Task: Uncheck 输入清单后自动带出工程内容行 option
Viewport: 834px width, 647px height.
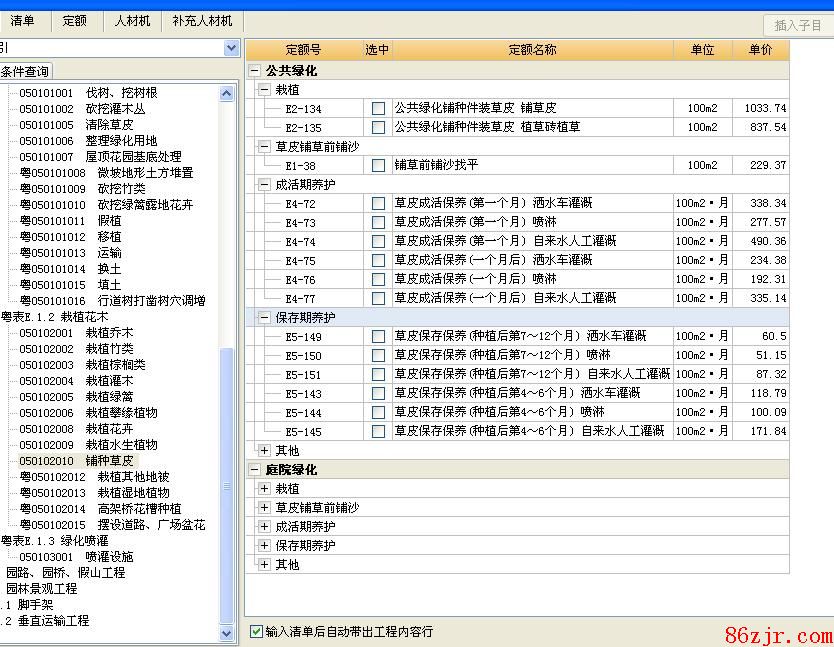Action: click(x=257, y=632)
